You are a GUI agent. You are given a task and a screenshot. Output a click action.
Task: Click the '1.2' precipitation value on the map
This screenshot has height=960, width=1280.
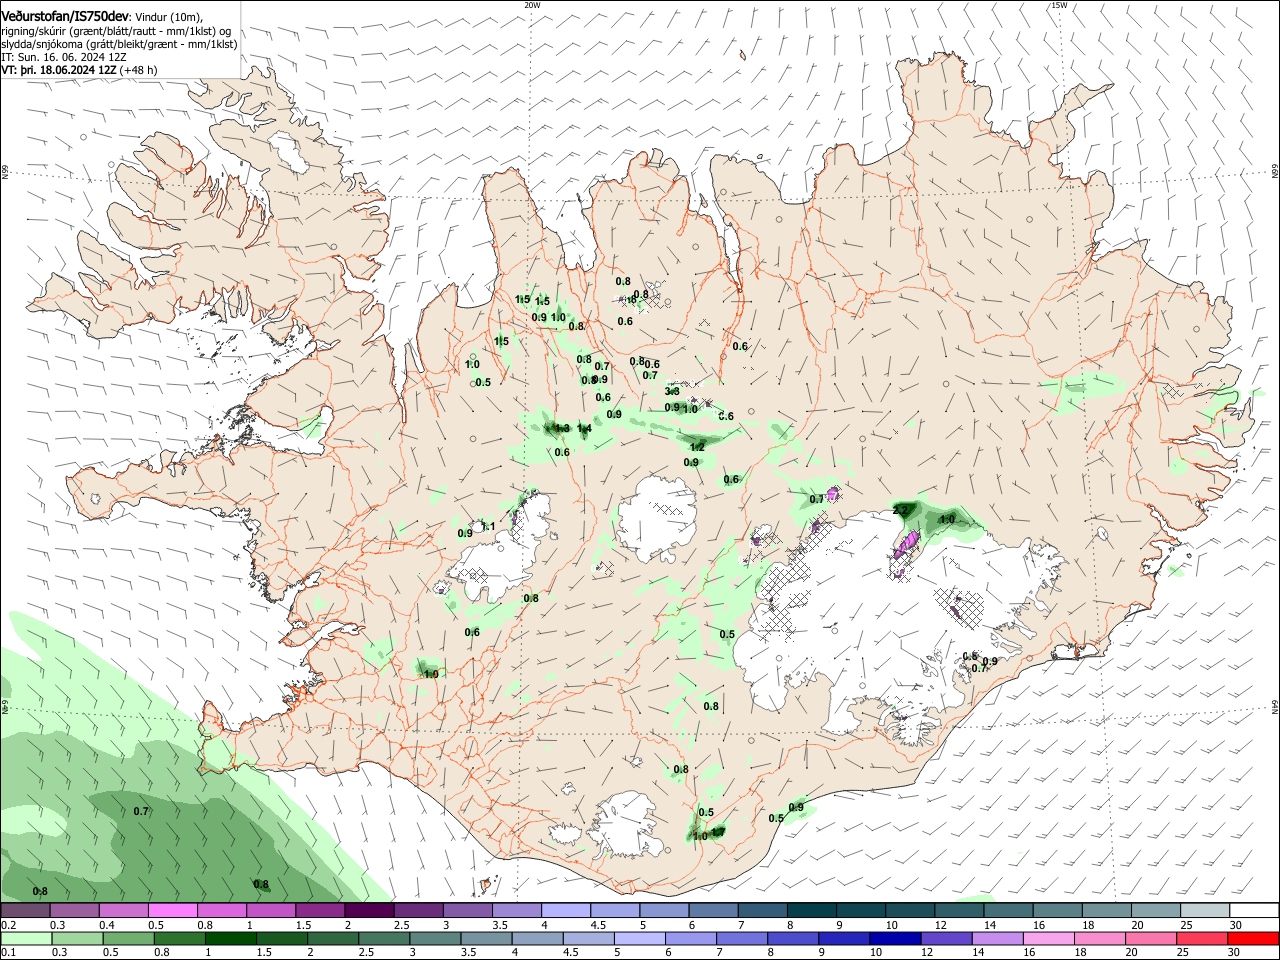698,447
